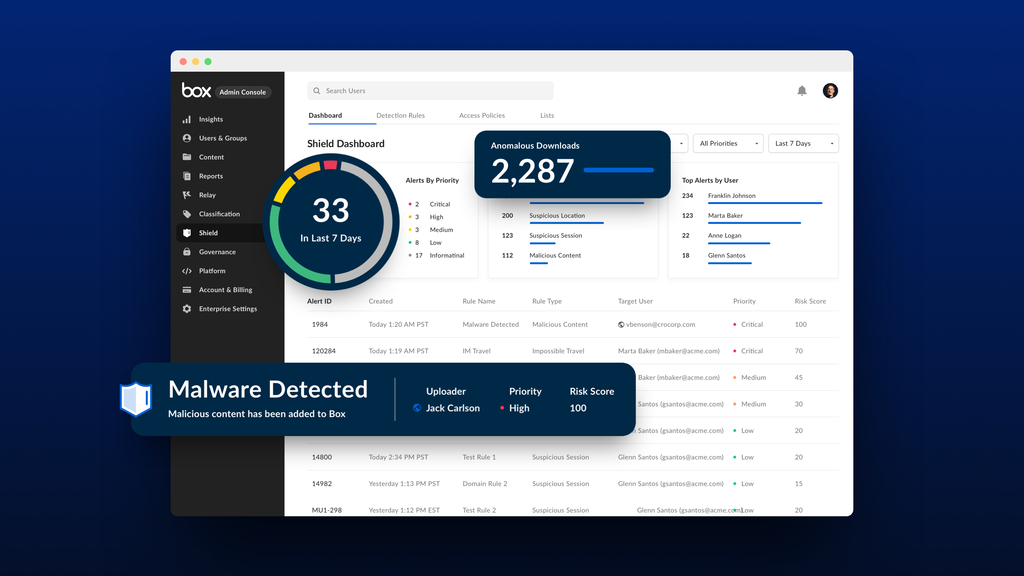Click the Account & Billing card icon
The image size is (1024, 576).
pyautogui.click(x=187, y=290)
